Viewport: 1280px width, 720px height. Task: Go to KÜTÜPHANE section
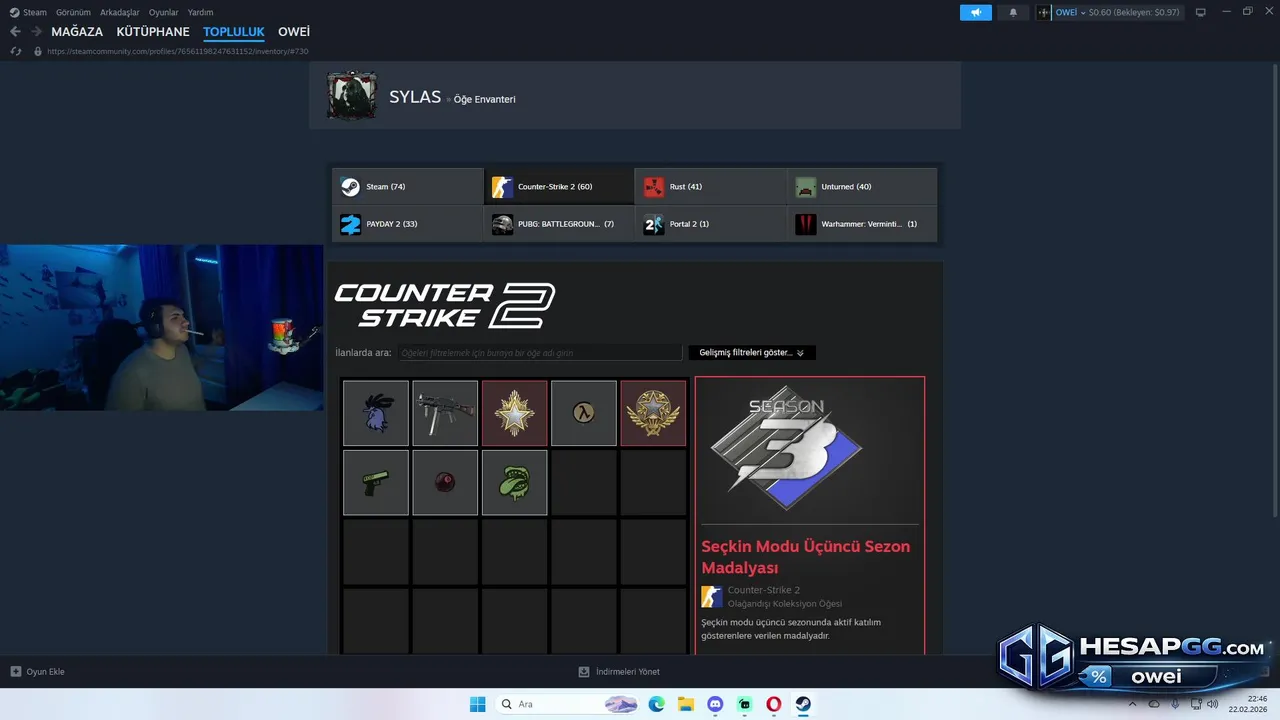pyautogui.click(x=153, y=32)
